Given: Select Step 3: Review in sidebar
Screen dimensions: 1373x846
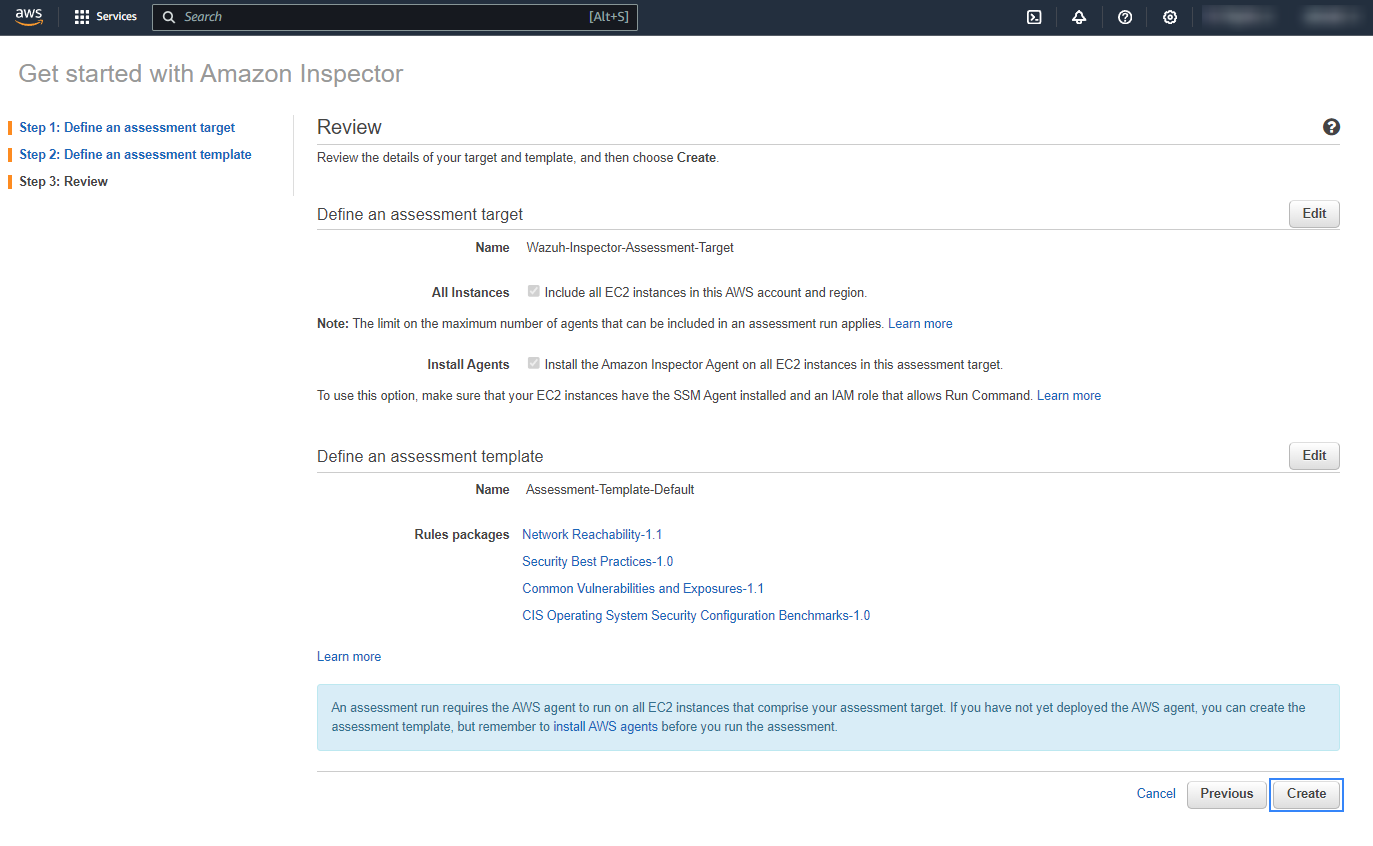Looking at the screenshot, I should pos(63,182).
